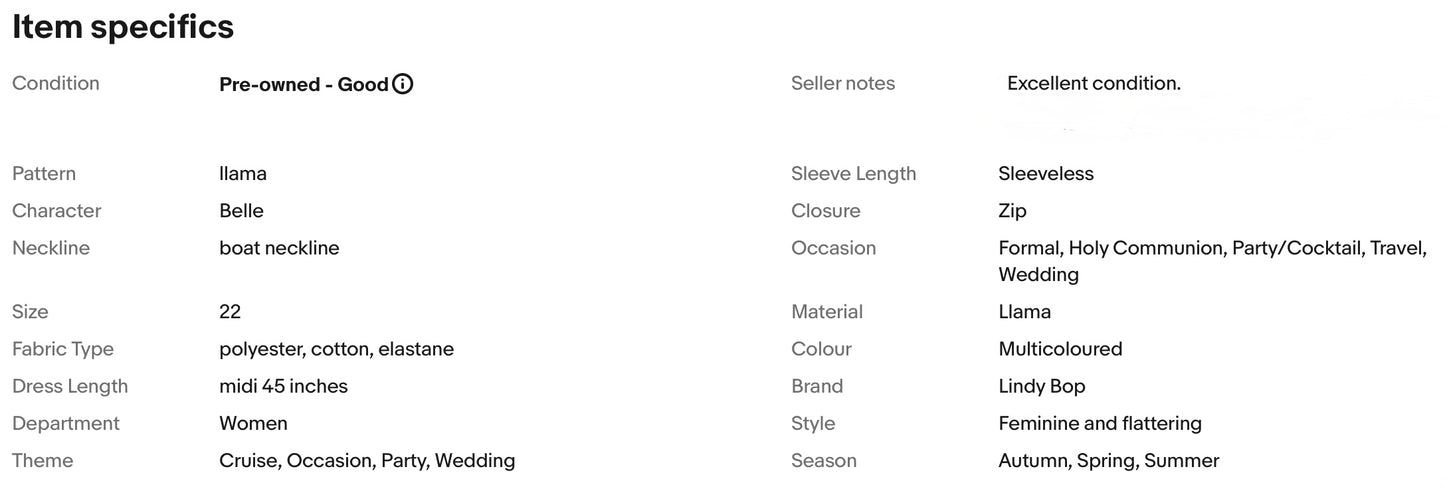Viewport: 1445px width, 487px height.
Task: Click the Sleeveless sleeve length value
Action: [1045, 174]
